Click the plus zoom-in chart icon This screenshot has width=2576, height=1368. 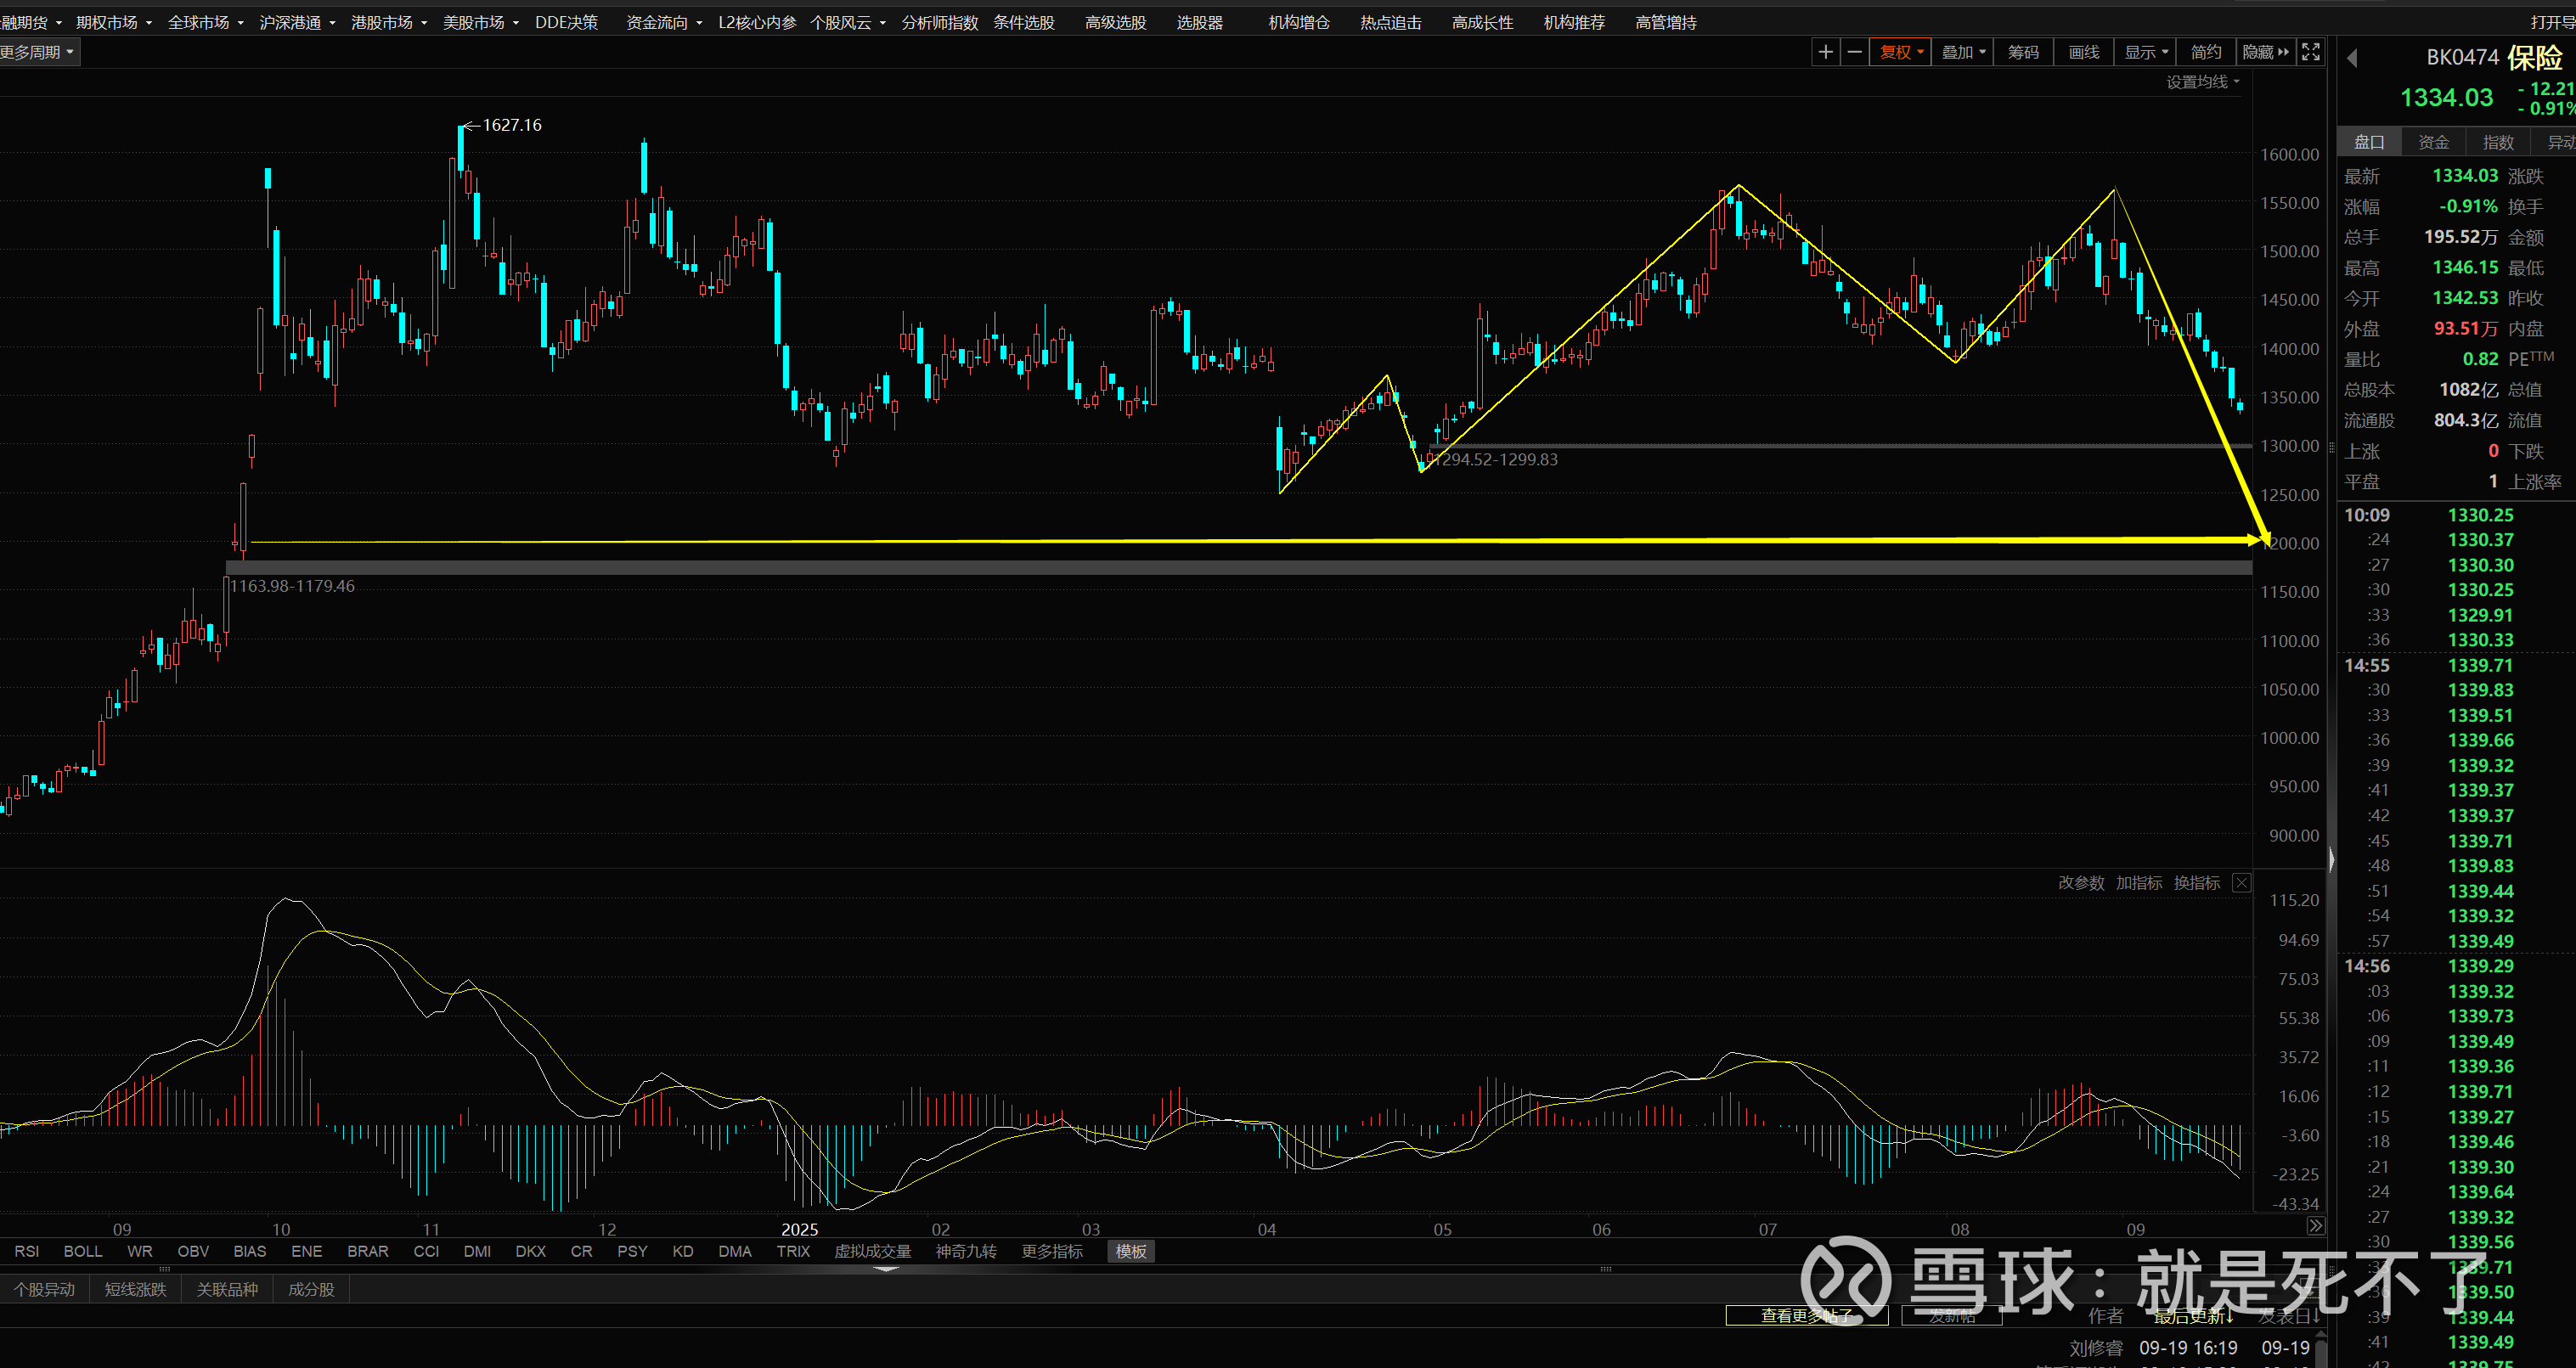click(1825, 52)
